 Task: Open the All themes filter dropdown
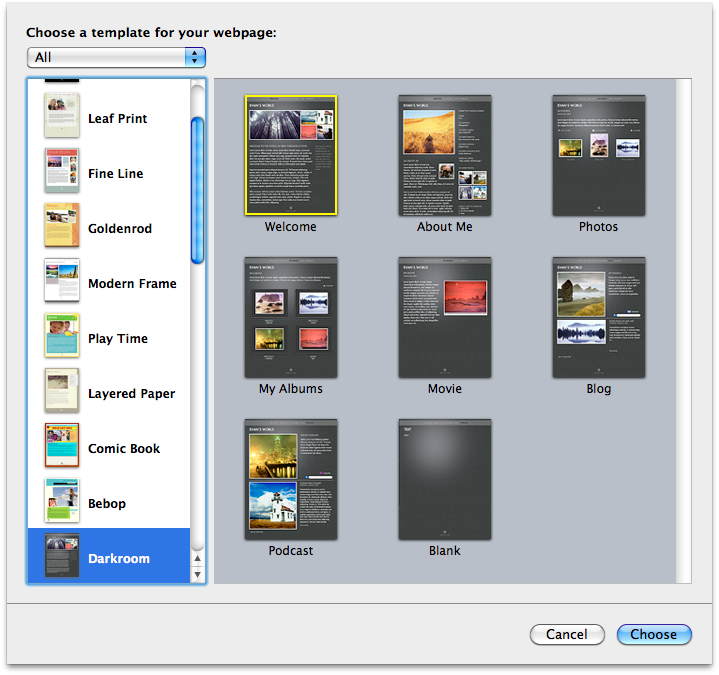pos(116,57)
